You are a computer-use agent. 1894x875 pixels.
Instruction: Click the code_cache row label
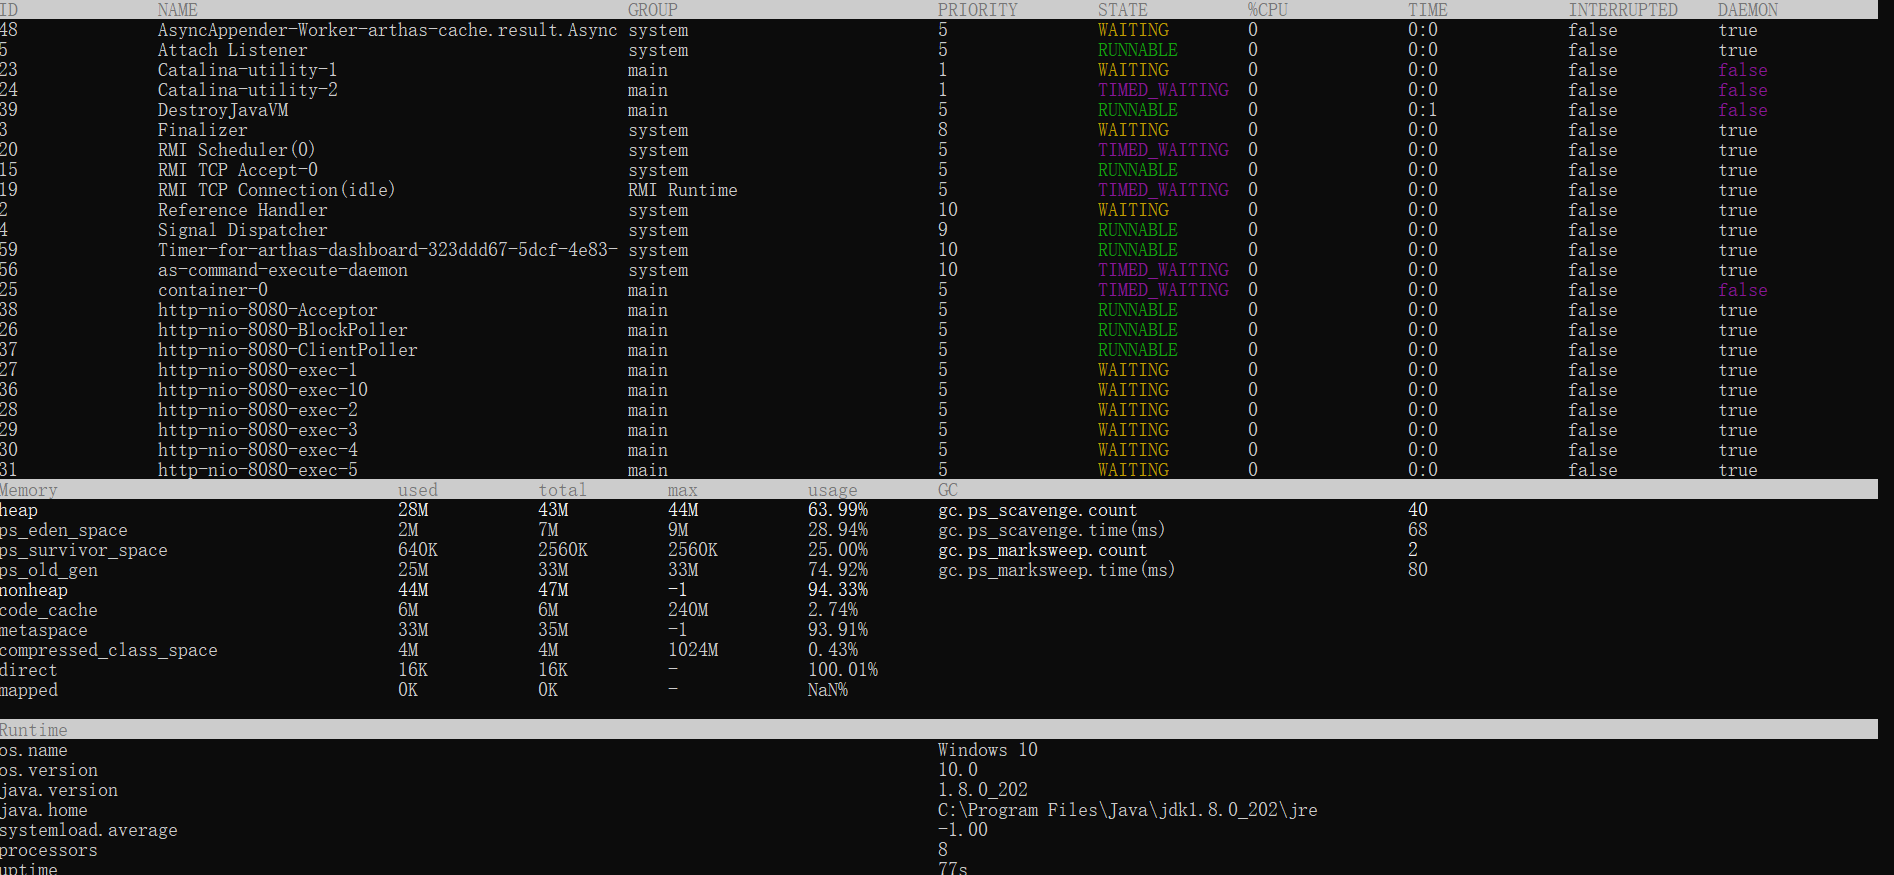click(x=49, y=610)
